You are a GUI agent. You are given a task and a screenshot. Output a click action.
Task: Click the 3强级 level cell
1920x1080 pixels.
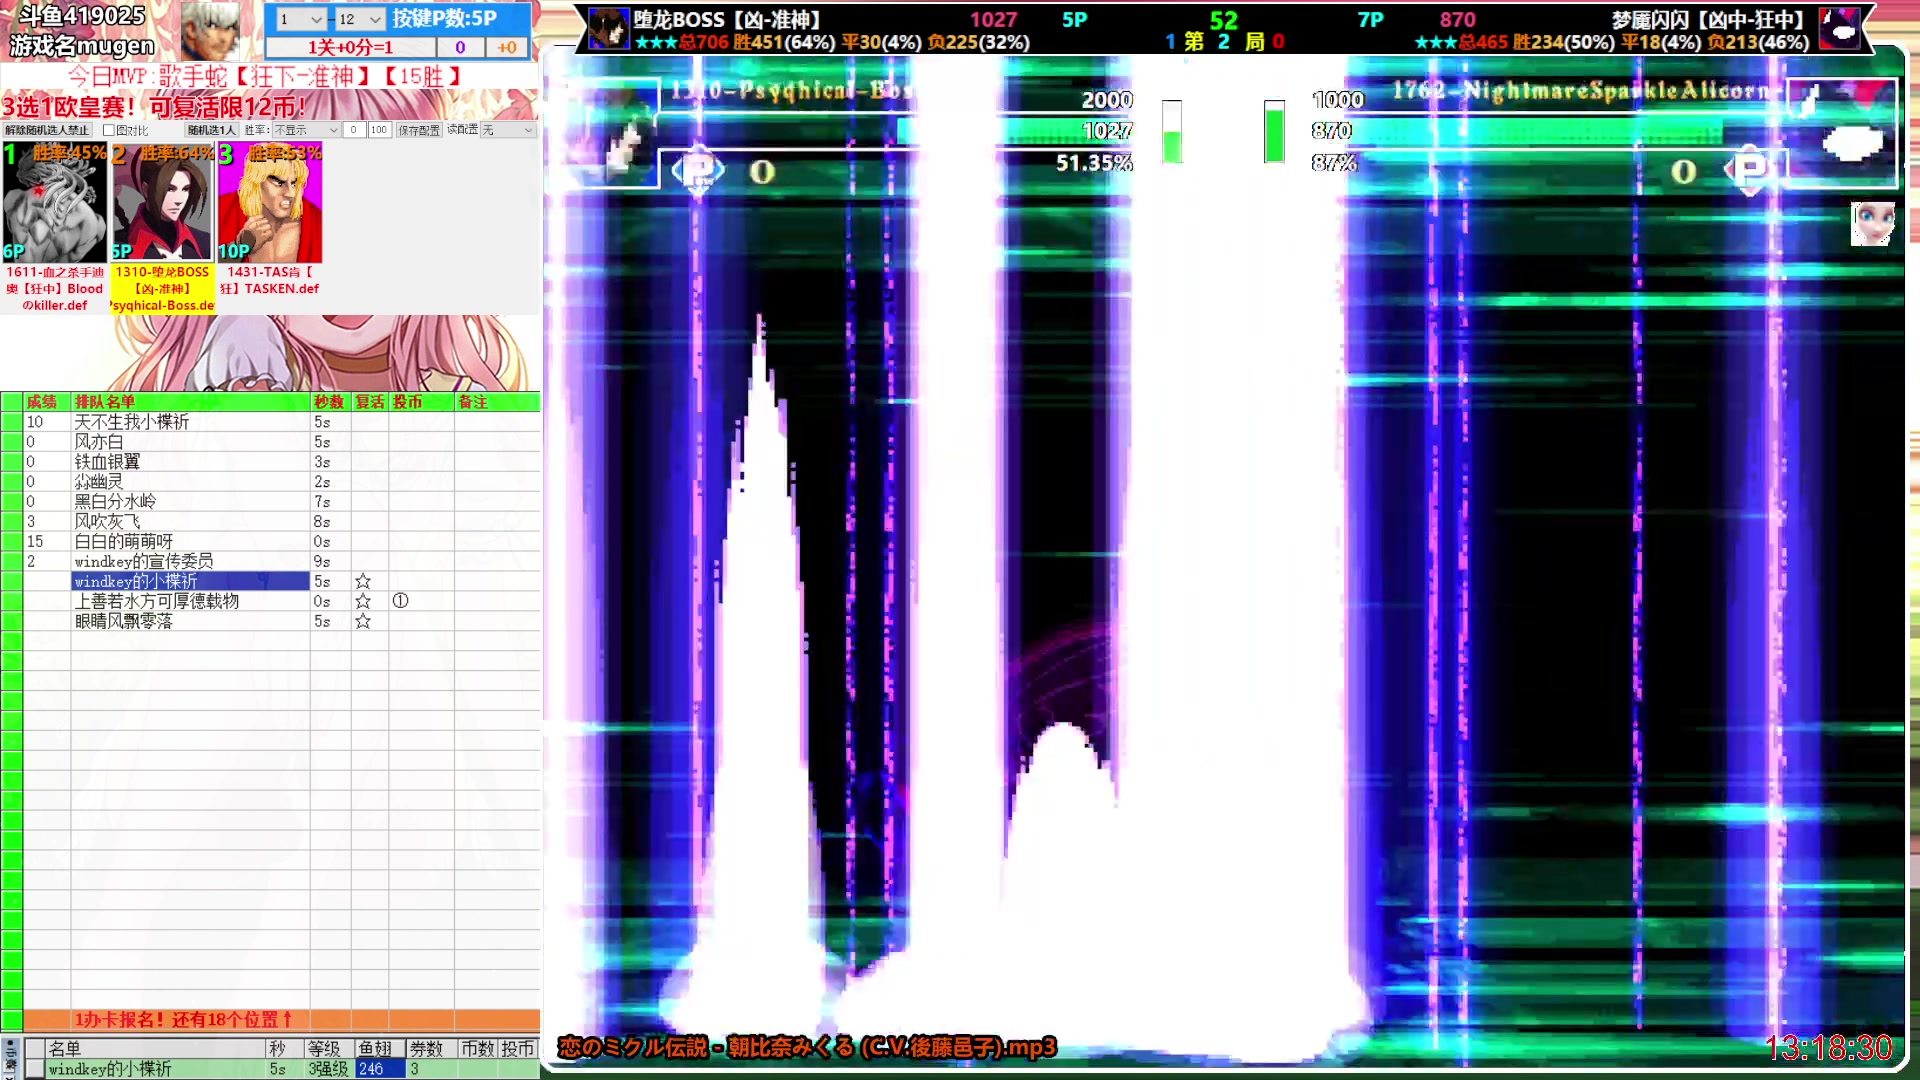(328, 1069)
